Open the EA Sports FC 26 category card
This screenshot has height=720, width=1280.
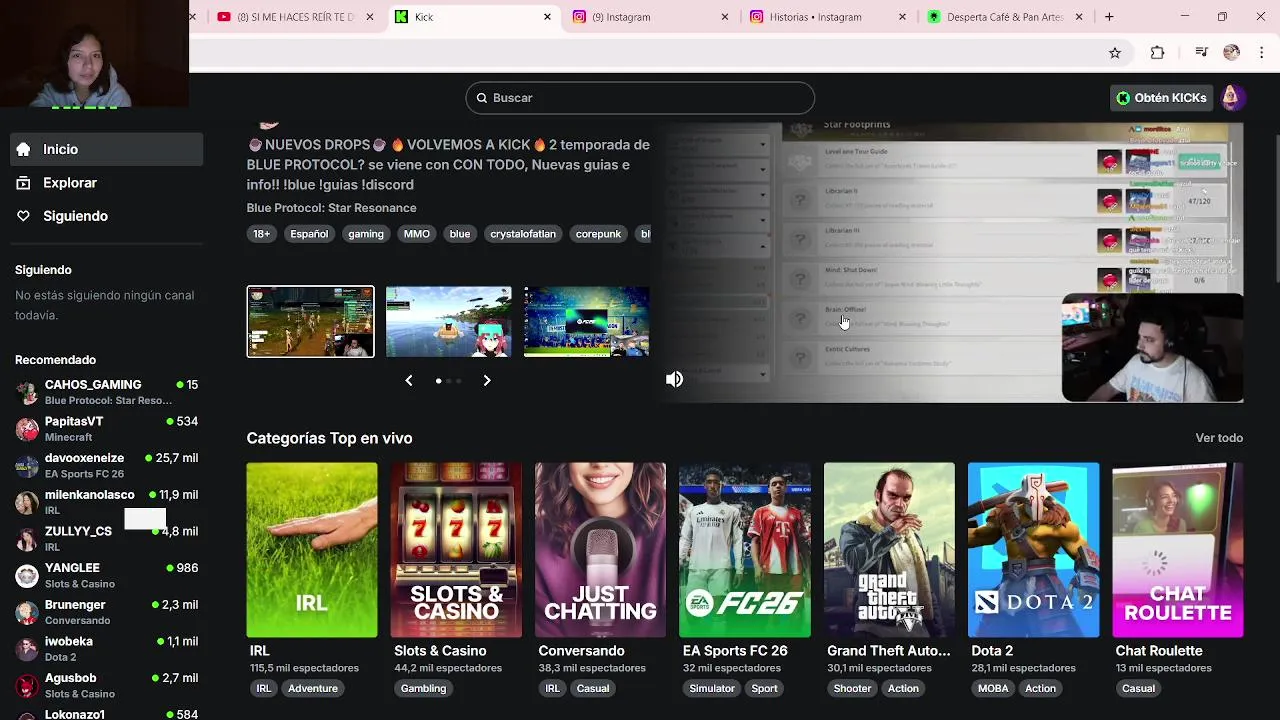point(745,550)
